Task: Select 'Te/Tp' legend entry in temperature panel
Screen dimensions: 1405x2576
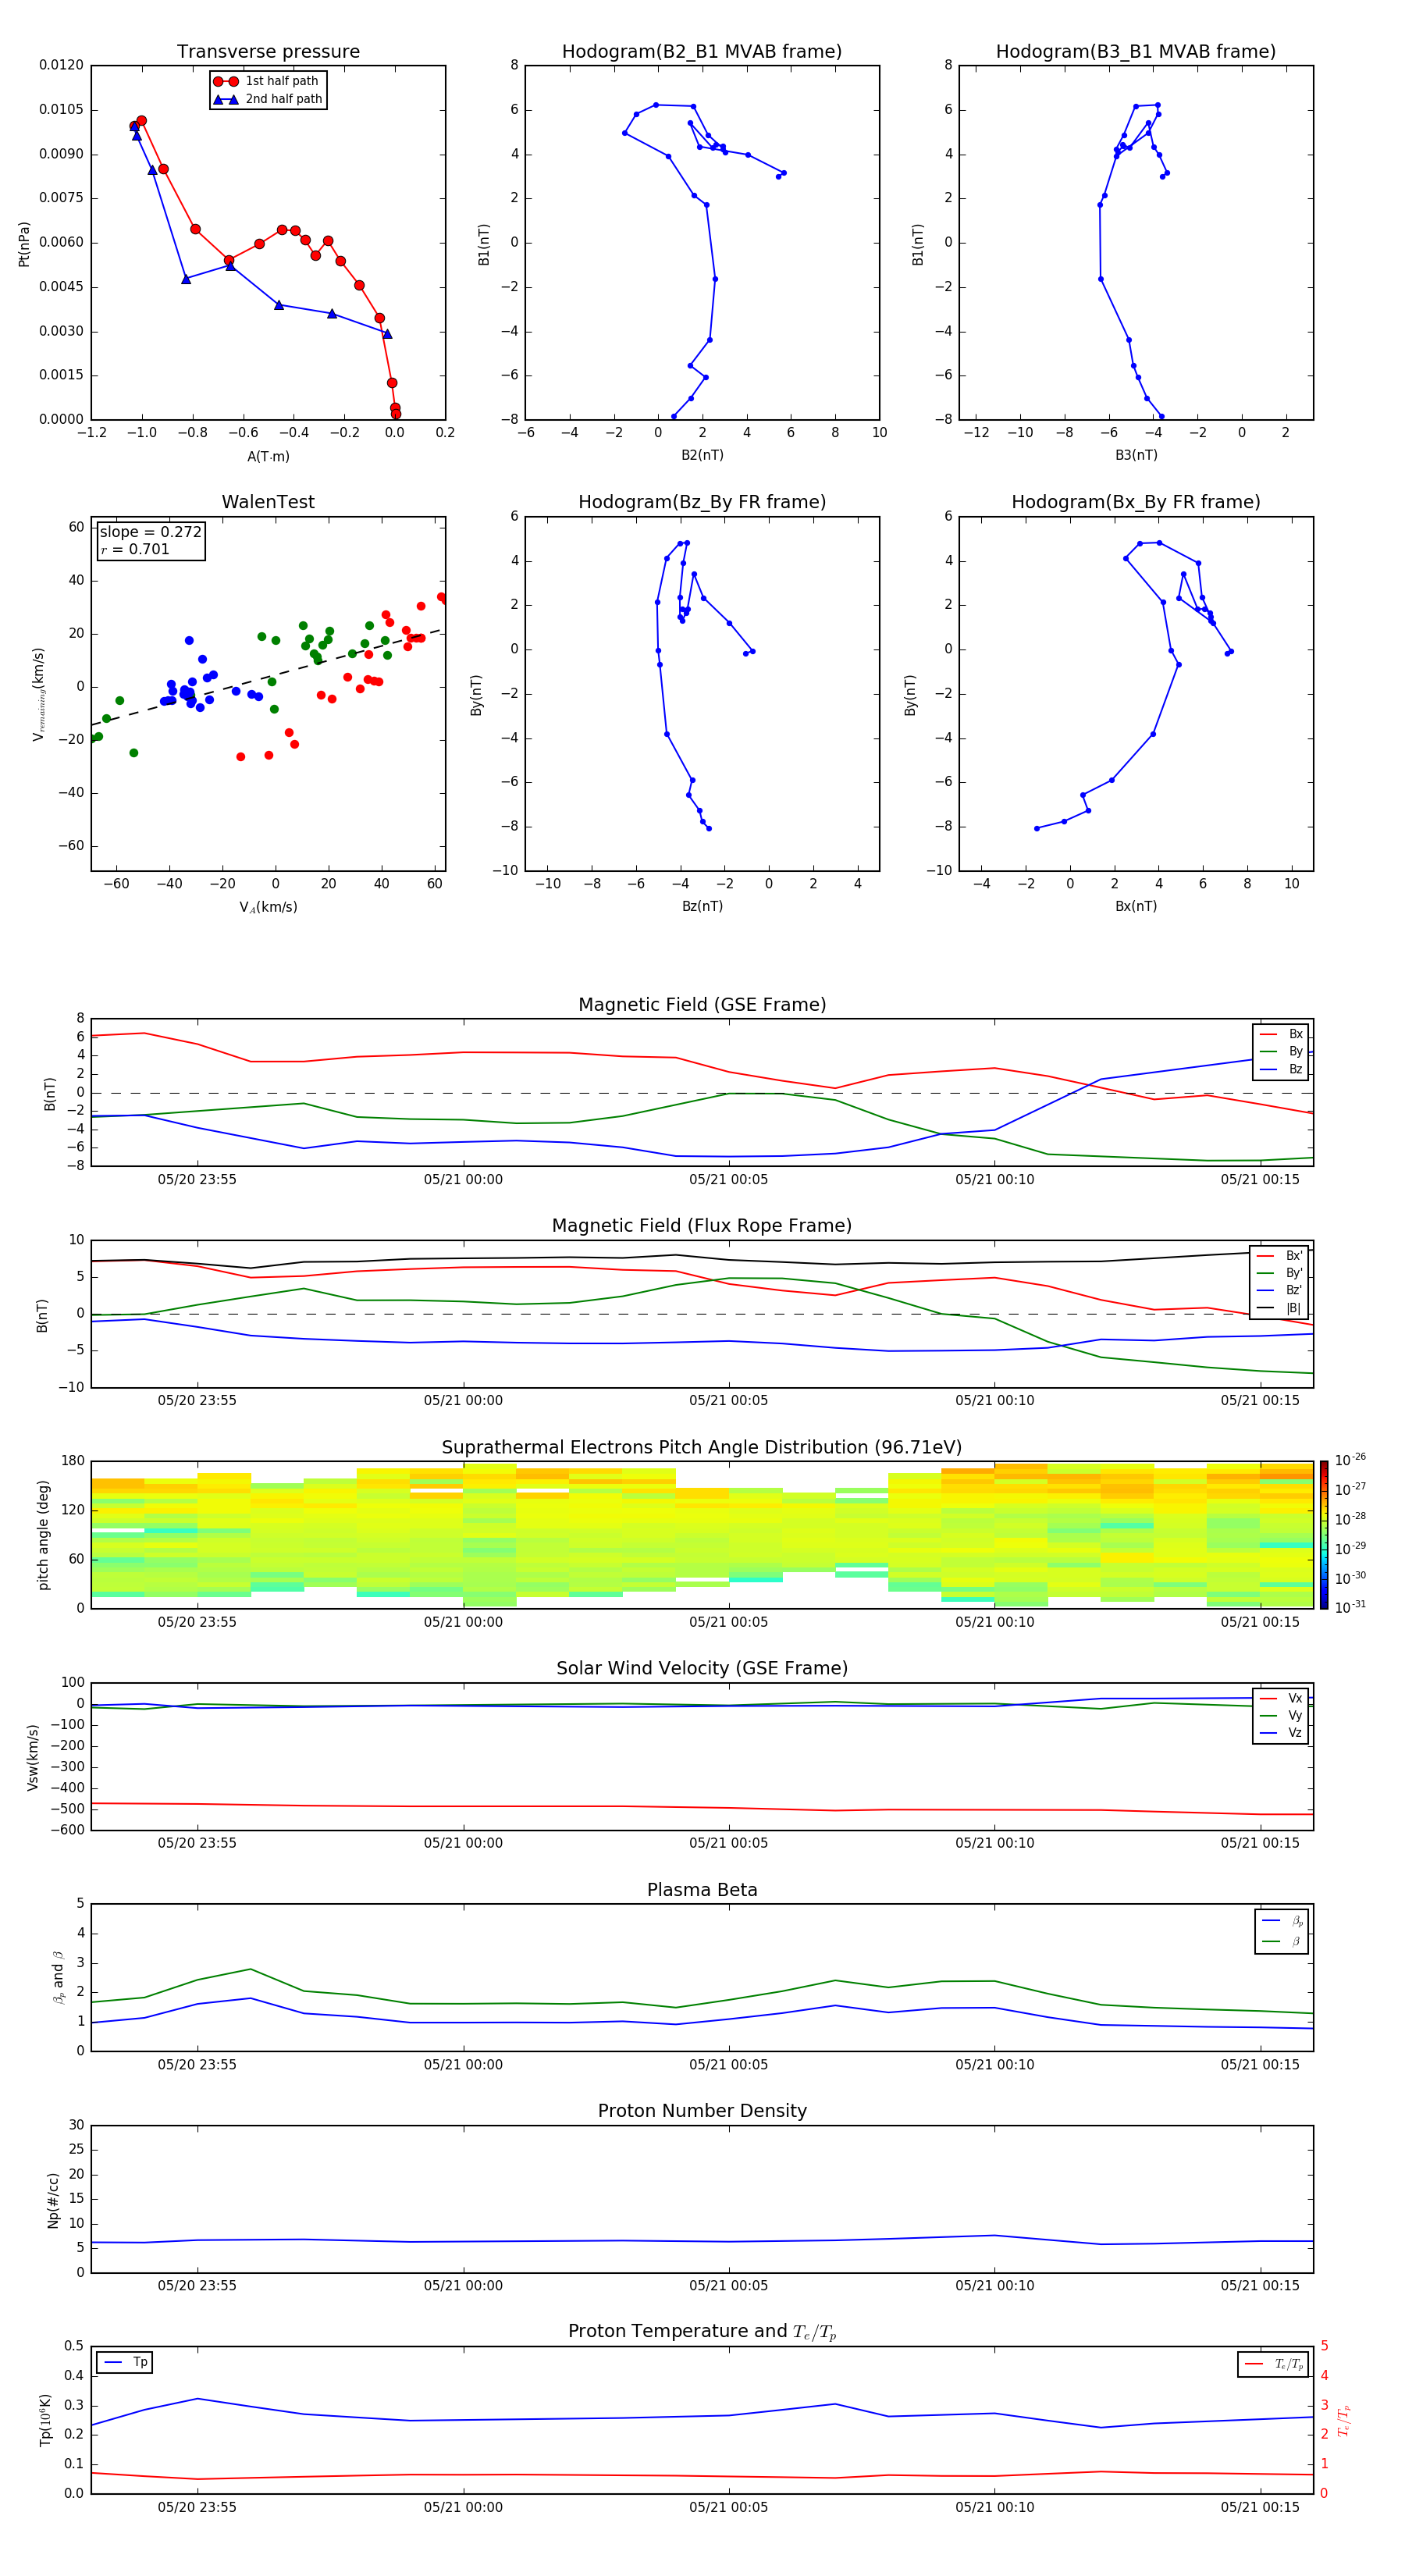Action: coord(1274,2365)
